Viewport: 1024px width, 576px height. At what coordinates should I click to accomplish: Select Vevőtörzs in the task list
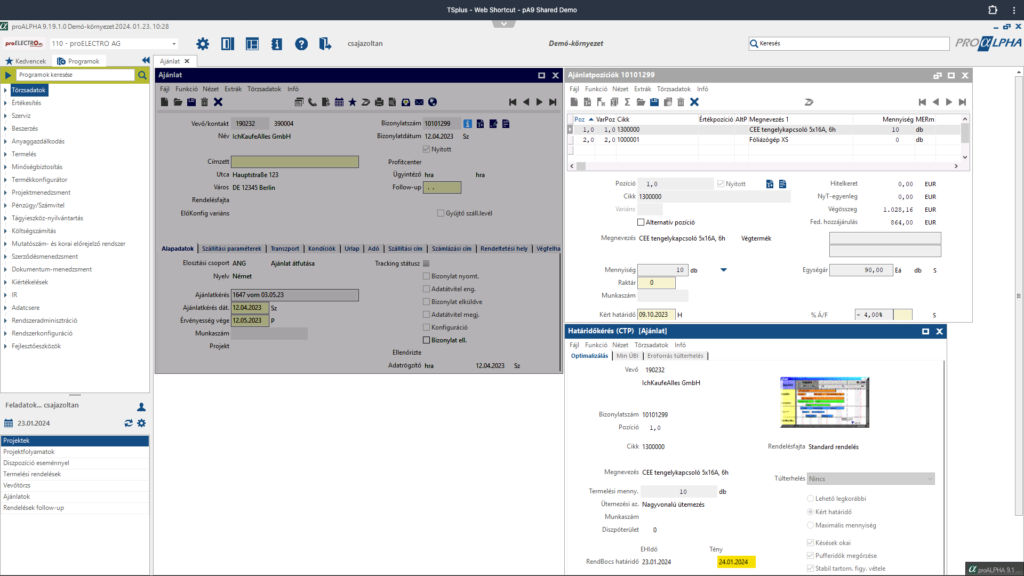18,485
